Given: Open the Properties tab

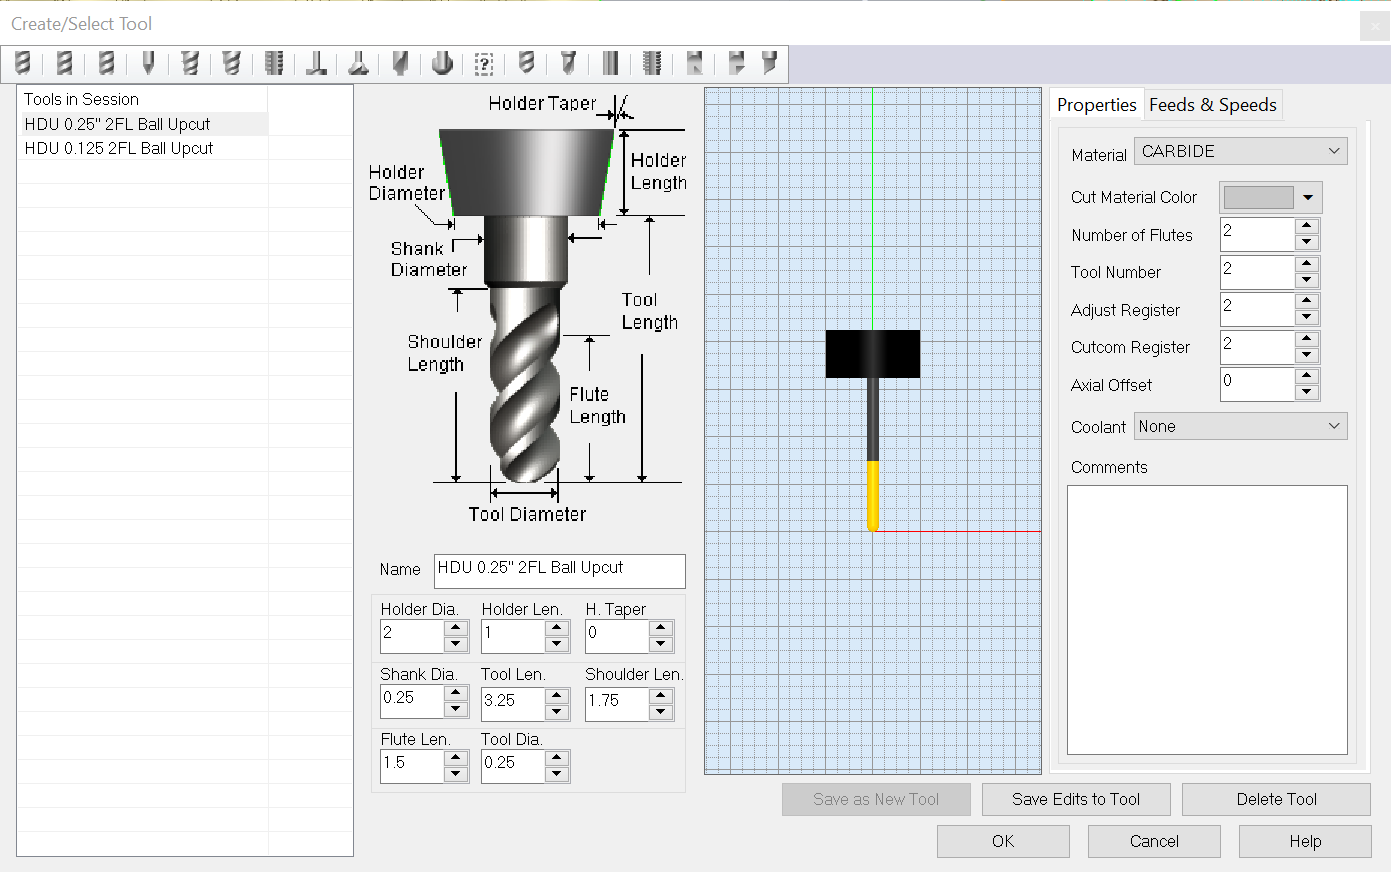Looking at the screenshot, I should pos(1096,105).
